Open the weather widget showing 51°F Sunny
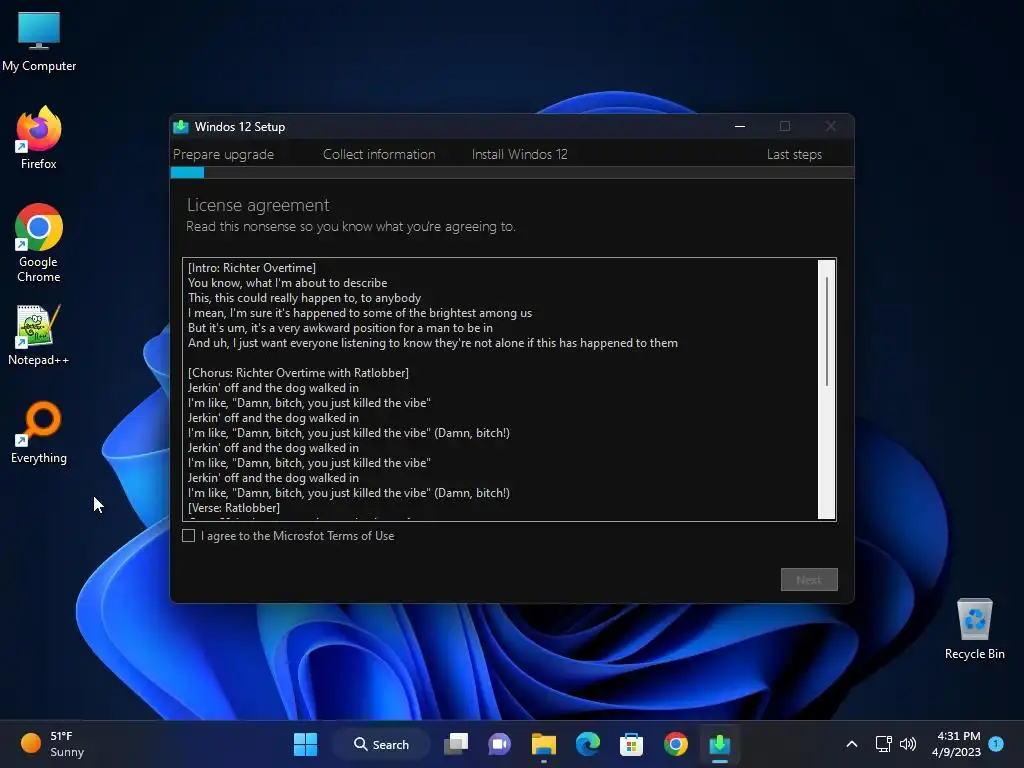The image size is (1024, 768). coord(52,744)
